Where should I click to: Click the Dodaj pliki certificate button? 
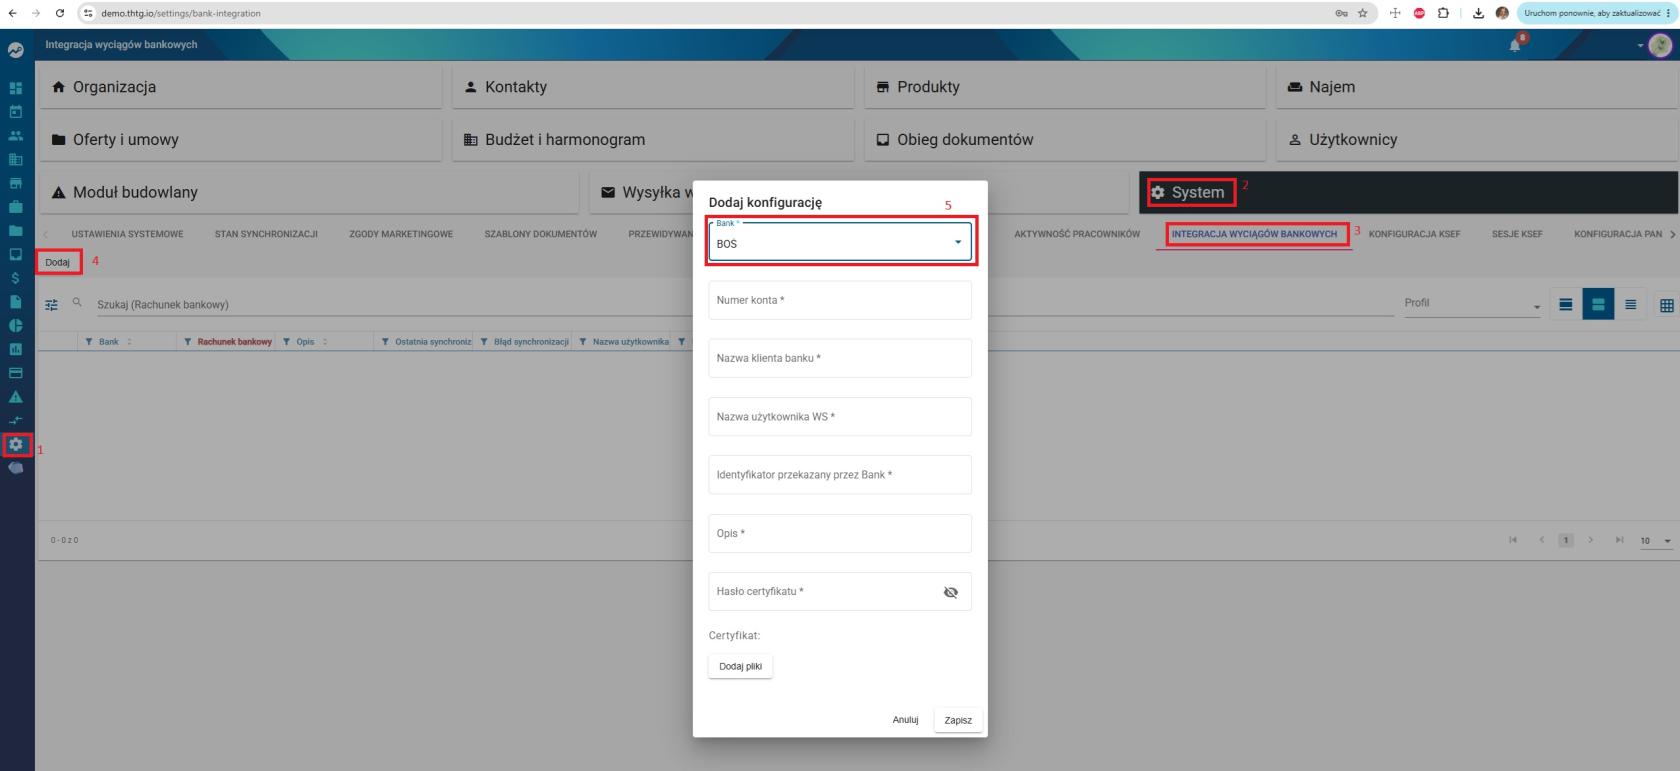740,666
